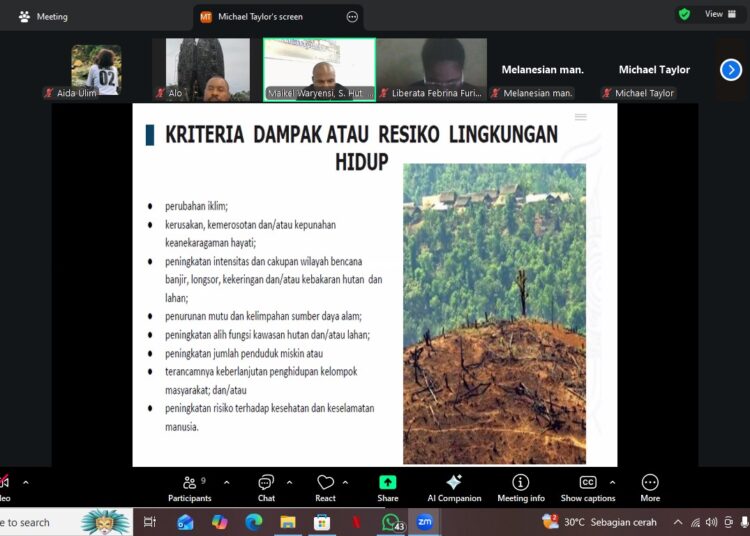Expand Participants options caret
Image resolution: width=750 pixels, height=536 pixels.
227,483
